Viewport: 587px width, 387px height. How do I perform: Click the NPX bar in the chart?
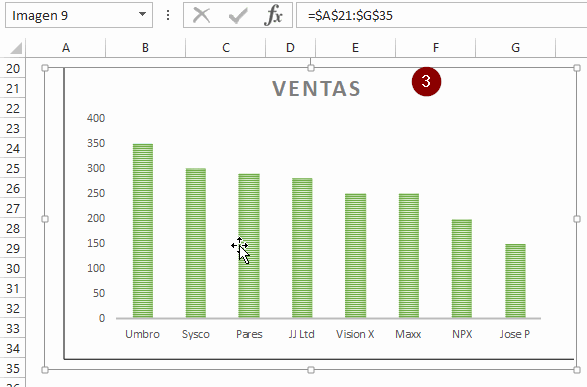462,269
